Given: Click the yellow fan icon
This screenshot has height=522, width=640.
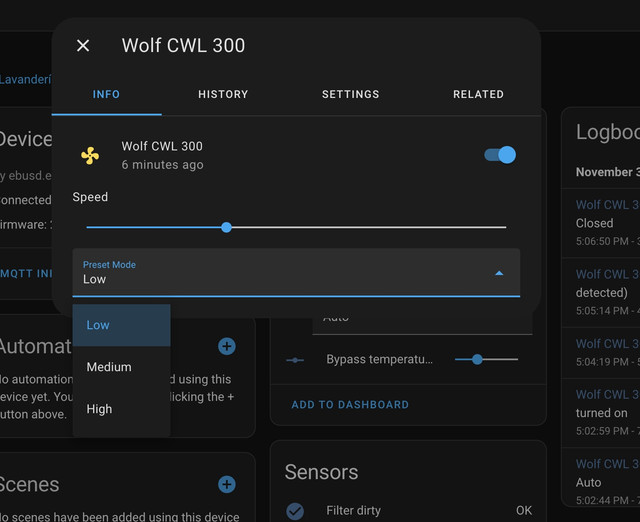Looking at the screenshot, I should (90, 155).
